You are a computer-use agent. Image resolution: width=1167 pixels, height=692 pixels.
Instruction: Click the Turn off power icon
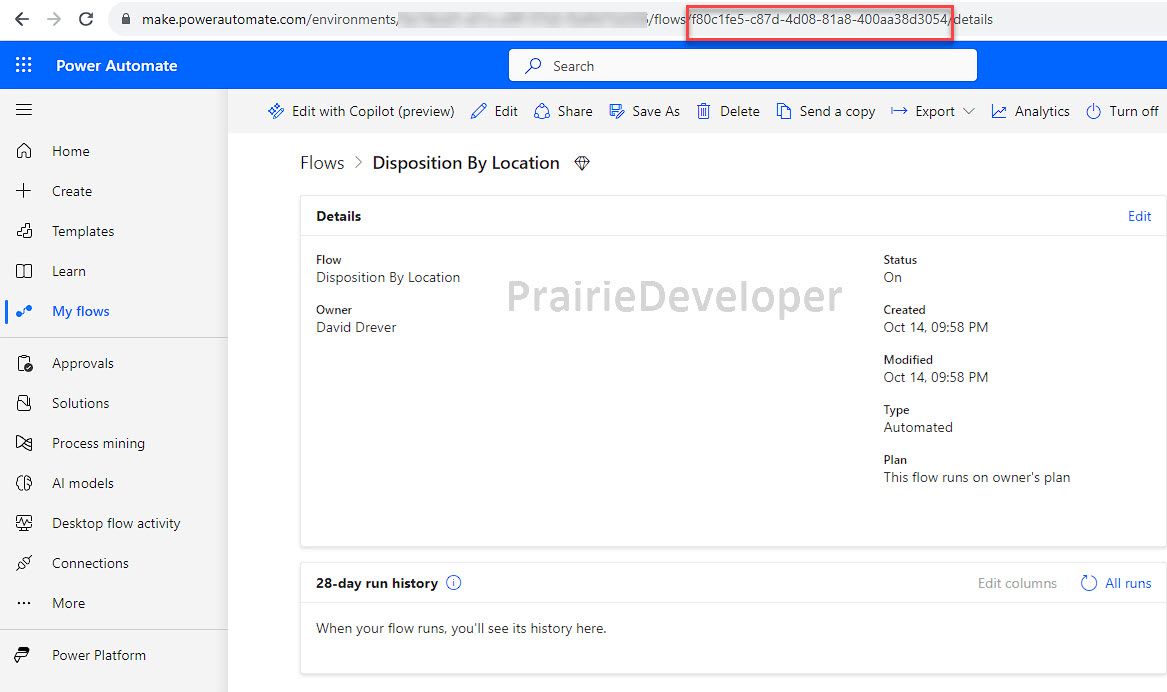pos(1093,111)
